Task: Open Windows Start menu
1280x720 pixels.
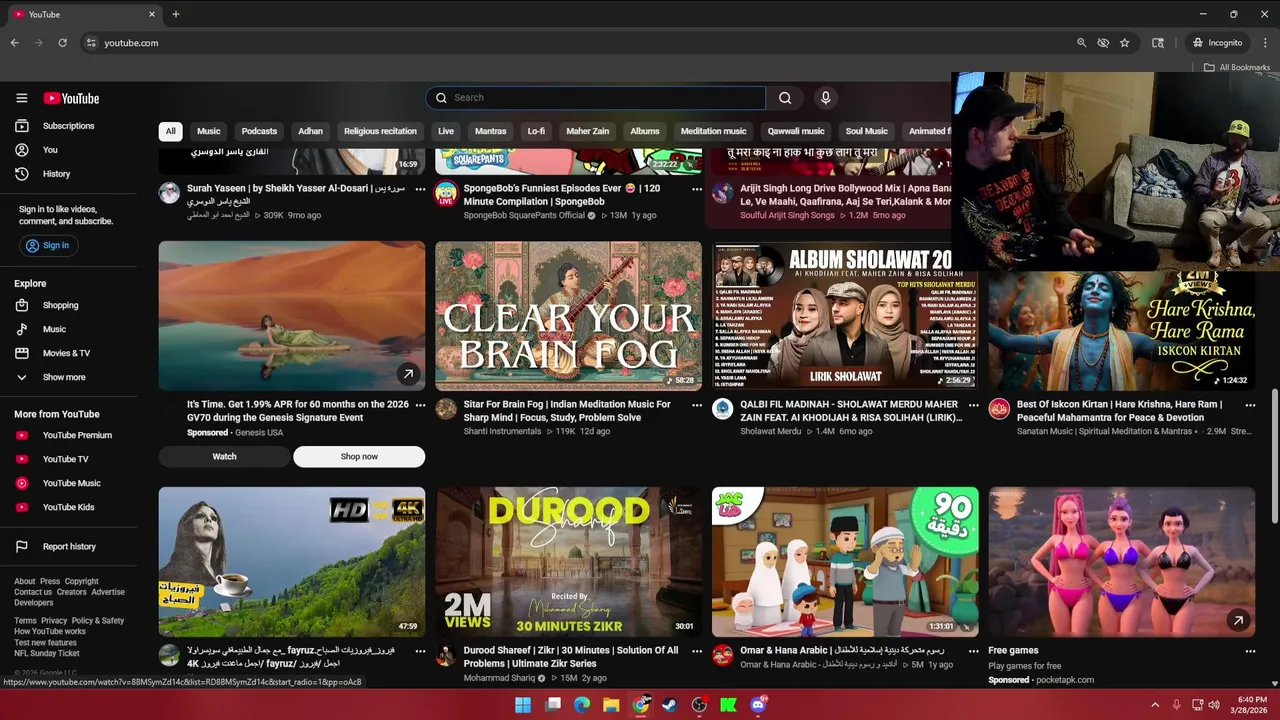Action: pyautogui.click(x=523, y=705)
